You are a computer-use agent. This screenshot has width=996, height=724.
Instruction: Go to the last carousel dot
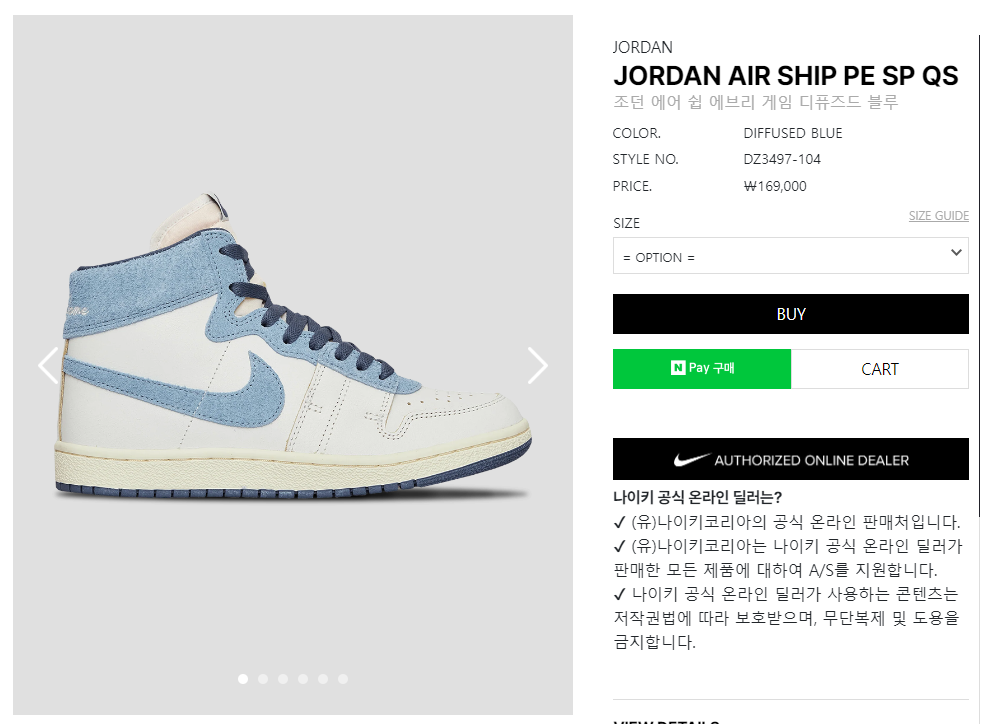(x=343, y=679)
